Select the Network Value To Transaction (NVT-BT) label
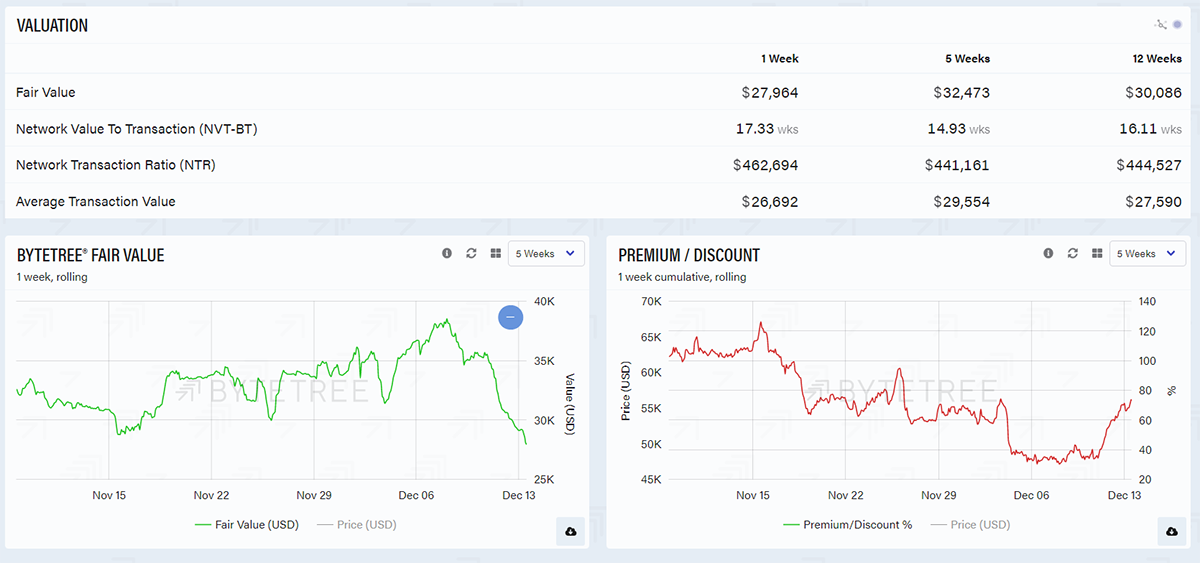 (x=137, y=129)
